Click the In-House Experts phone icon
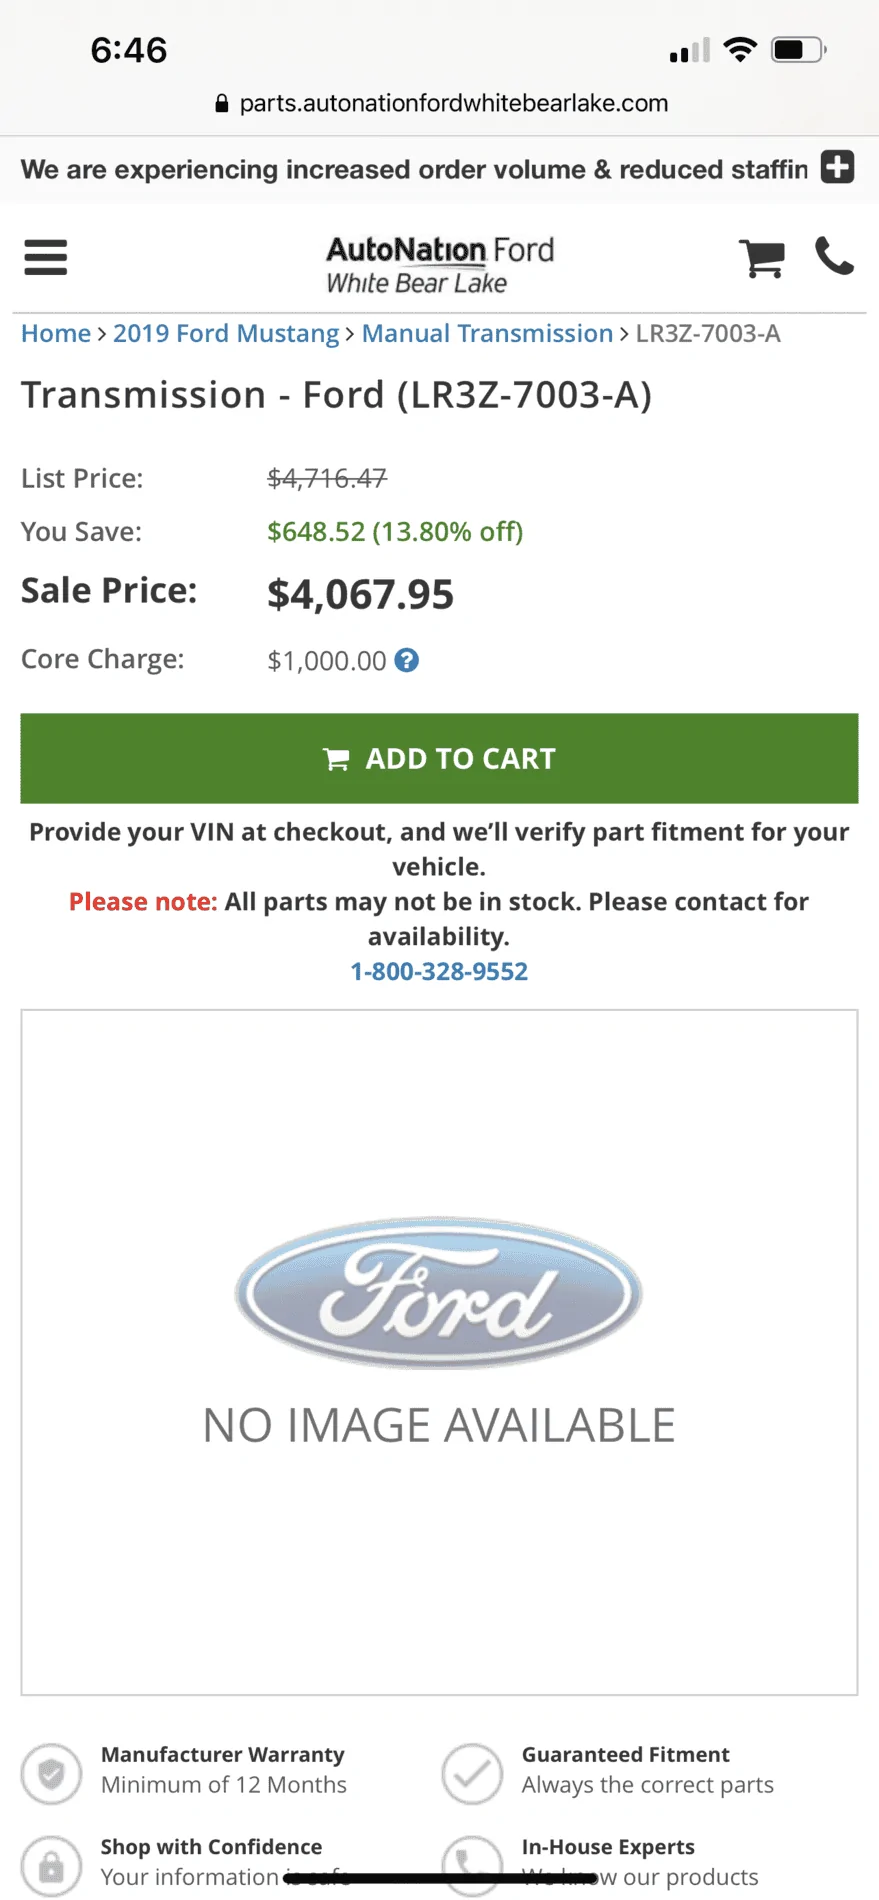 (x=472, y=1864)
